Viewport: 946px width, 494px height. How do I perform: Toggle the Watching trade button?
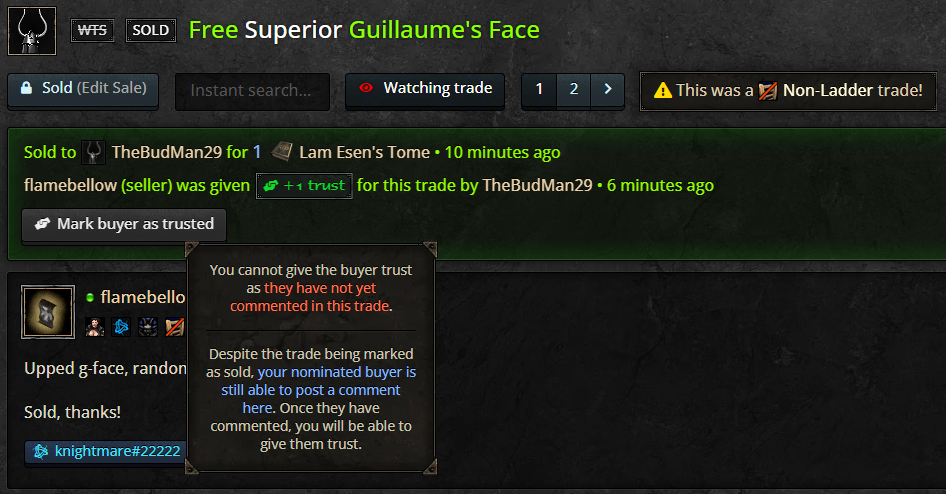[x=425, y=90]
